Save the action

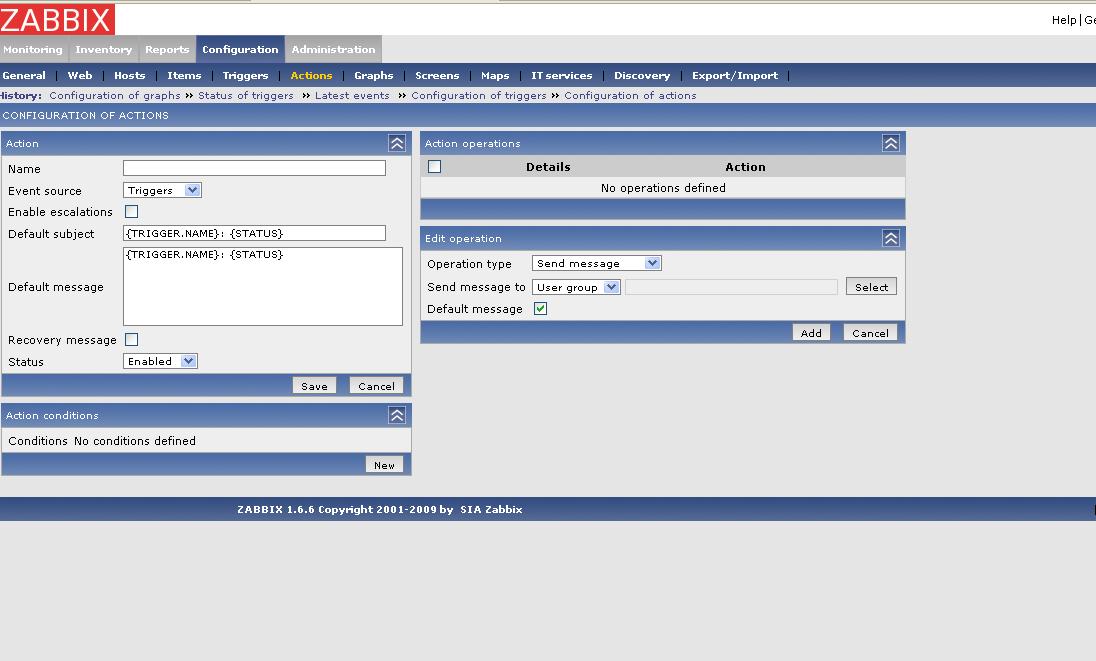coord(315,386)
